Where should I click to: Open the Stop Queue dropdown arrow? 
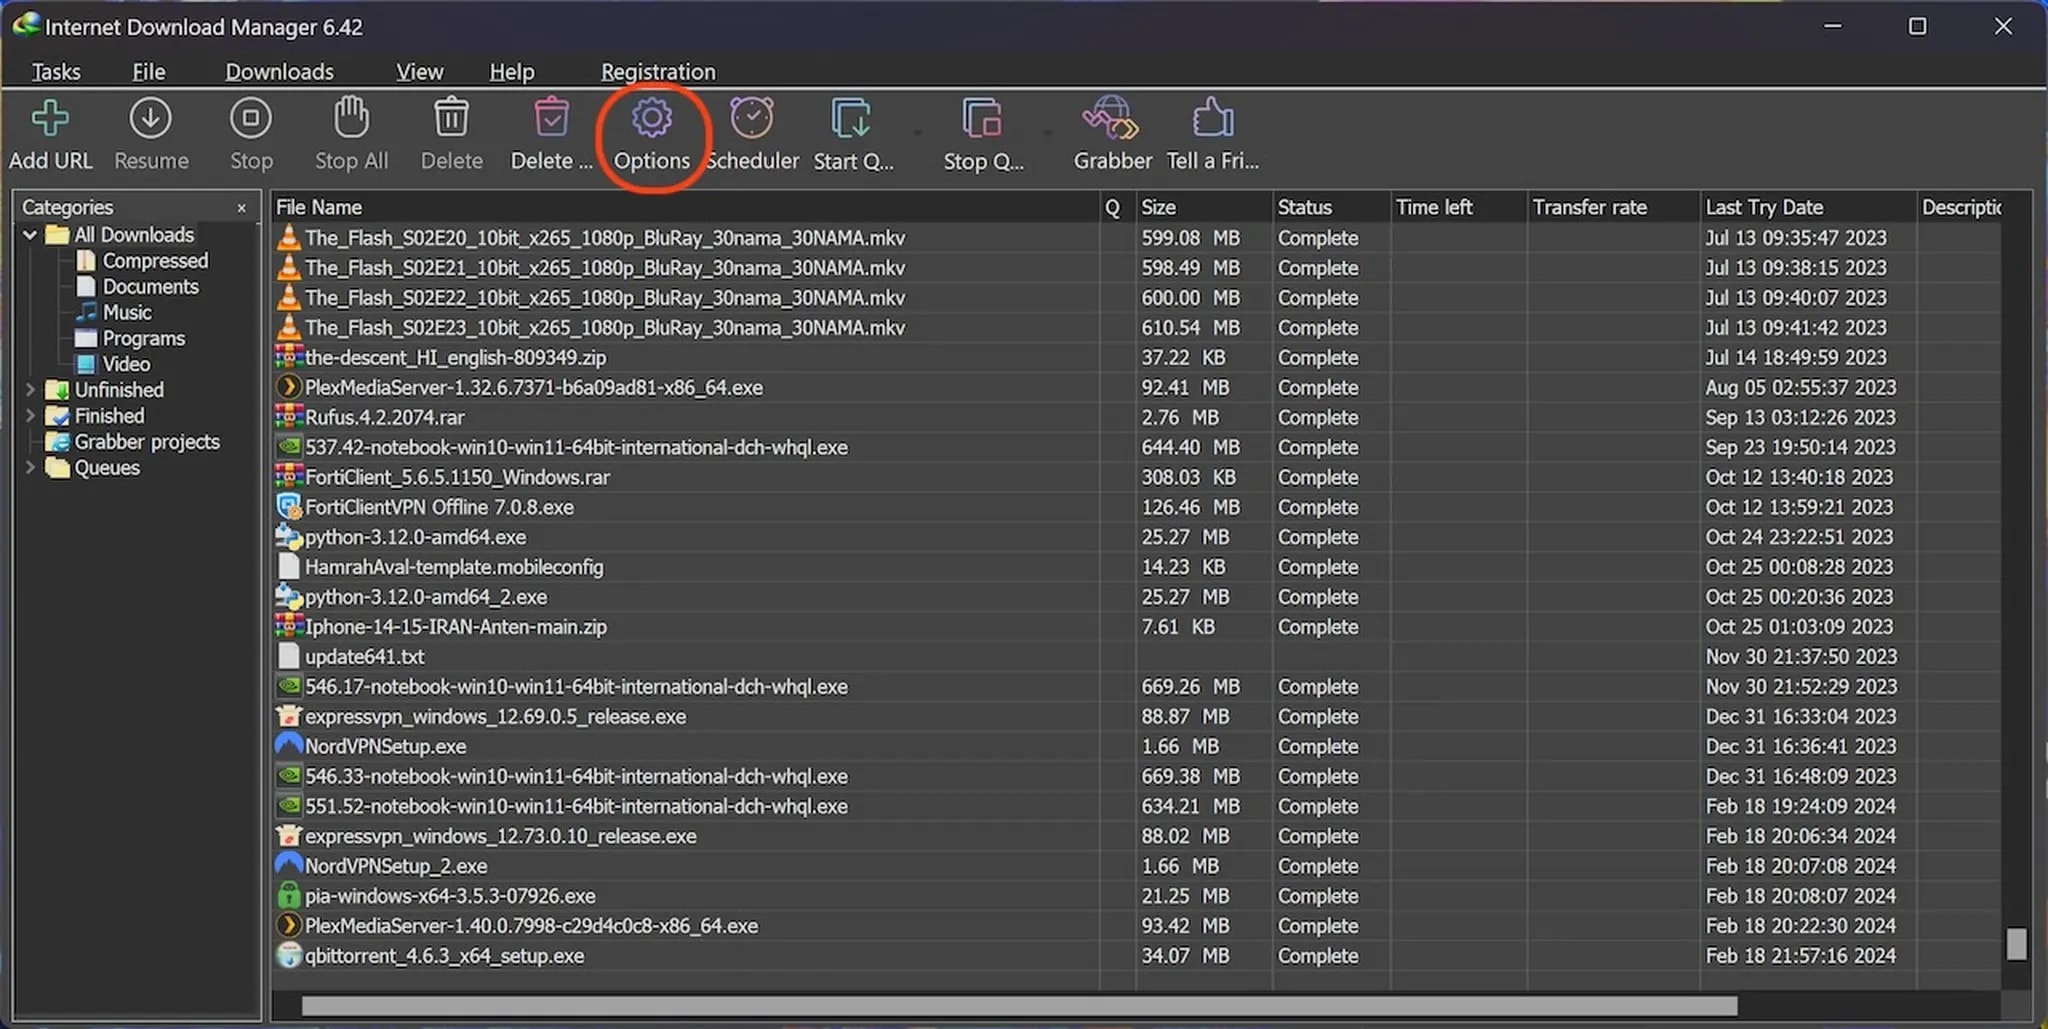(1048, 133)
